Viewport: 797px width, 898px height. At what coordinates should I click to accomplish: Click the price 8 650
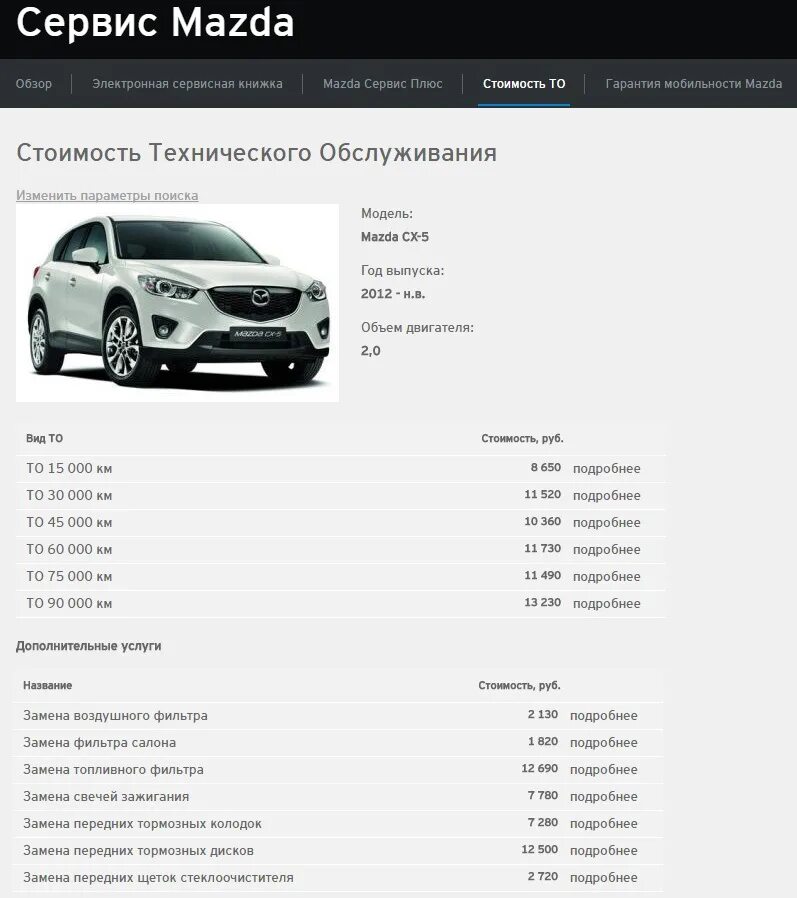pos(546,467)
